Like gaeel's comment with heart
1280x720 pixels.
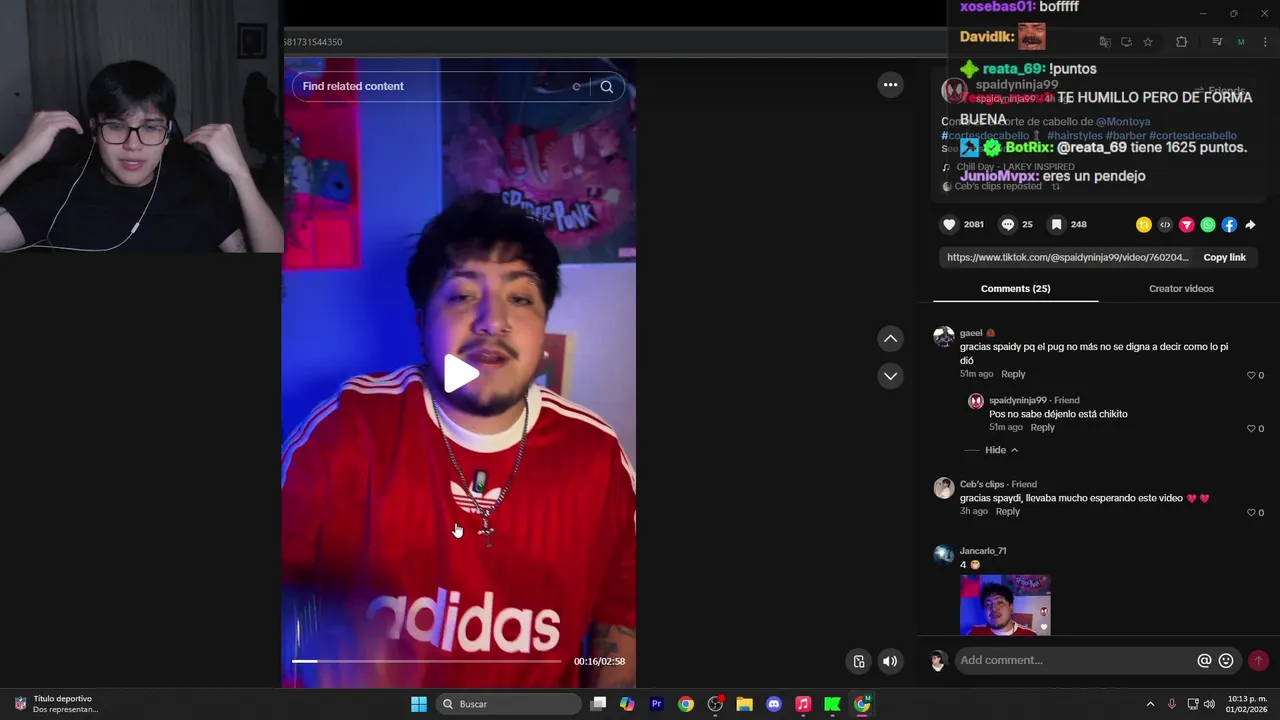coord(1250,375)
